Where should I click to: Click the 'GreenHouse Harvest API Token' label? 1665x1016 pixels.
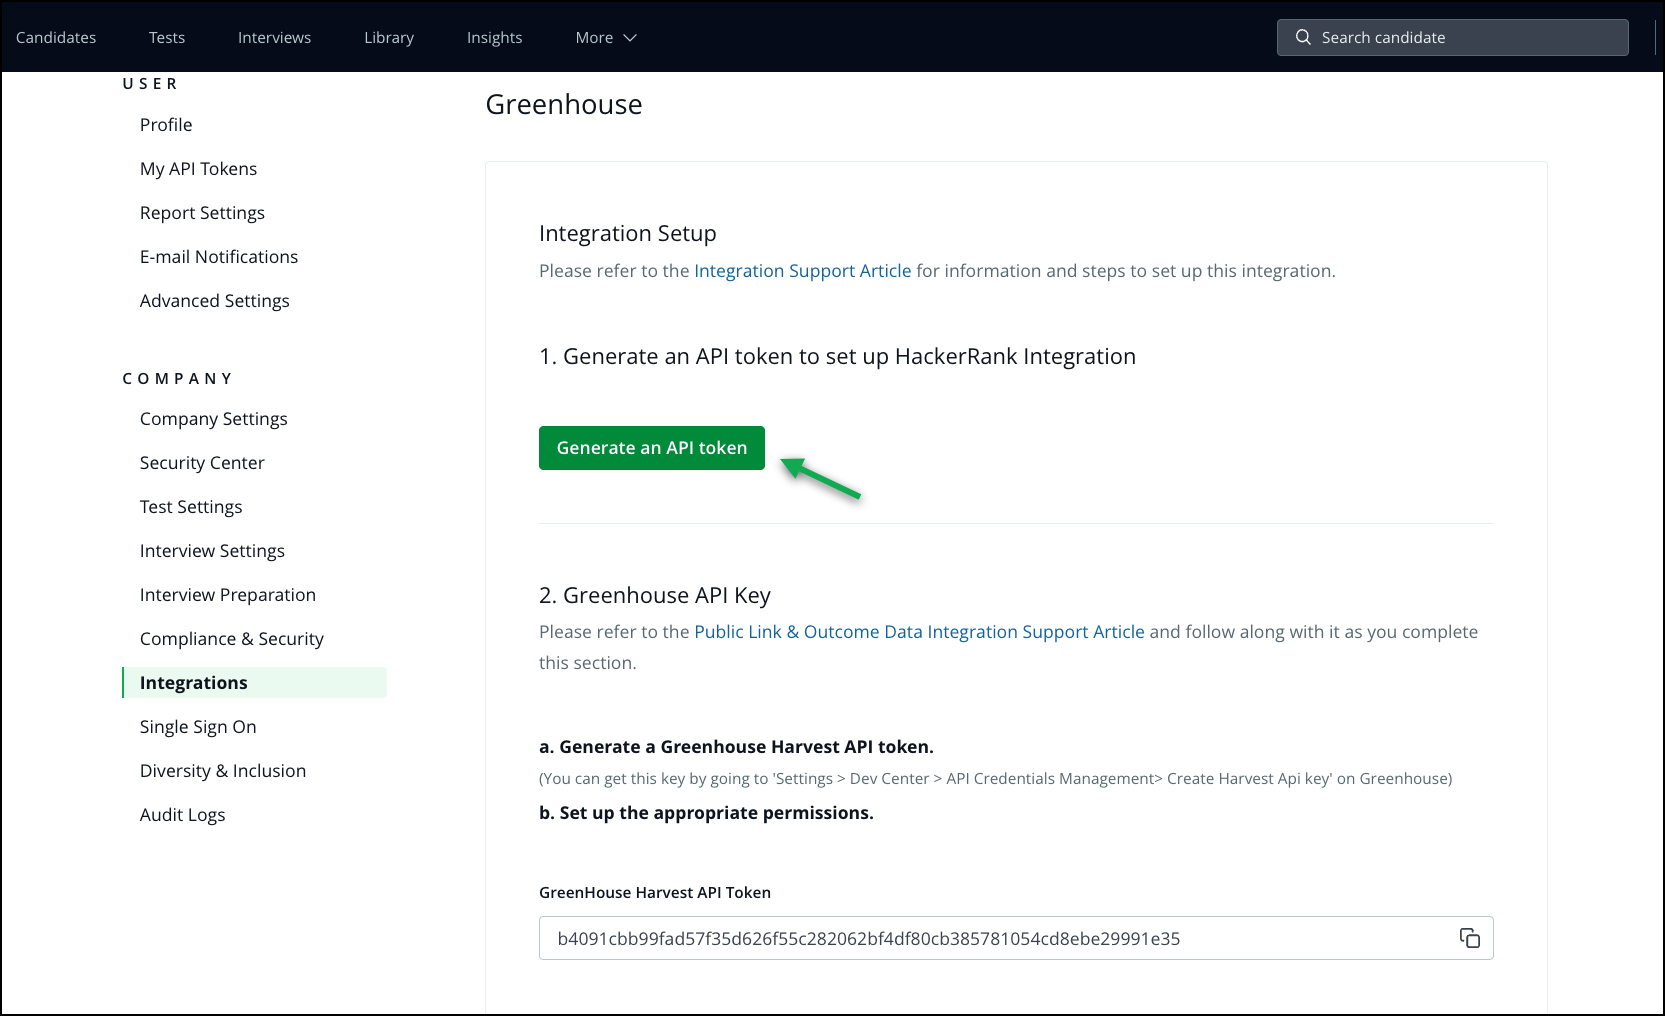click(x=655, y=892)
